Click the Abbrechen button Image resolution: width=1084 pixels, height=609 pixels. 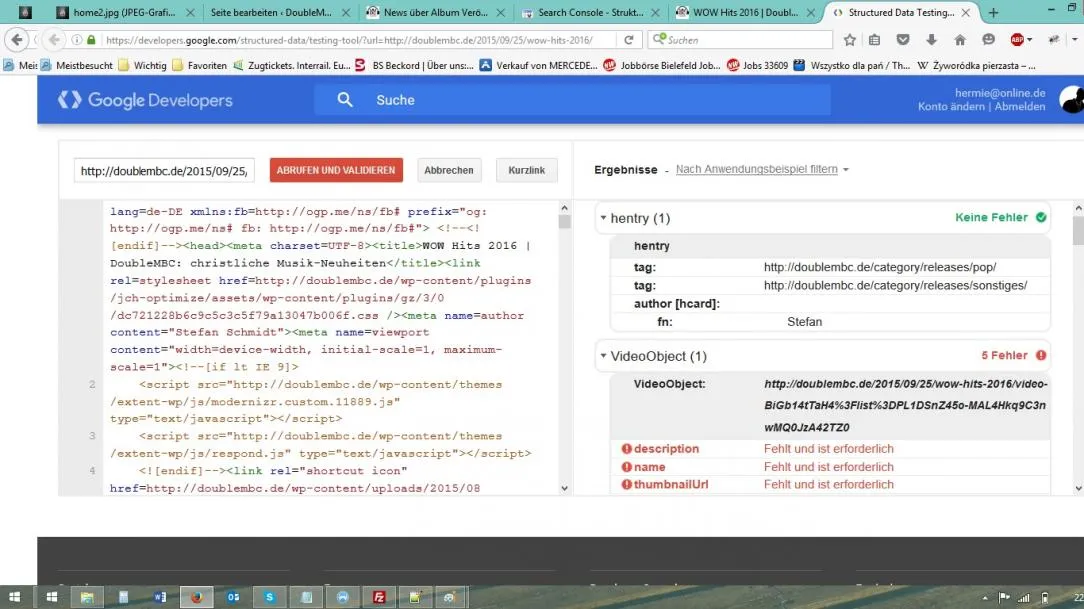coord(449,170)
